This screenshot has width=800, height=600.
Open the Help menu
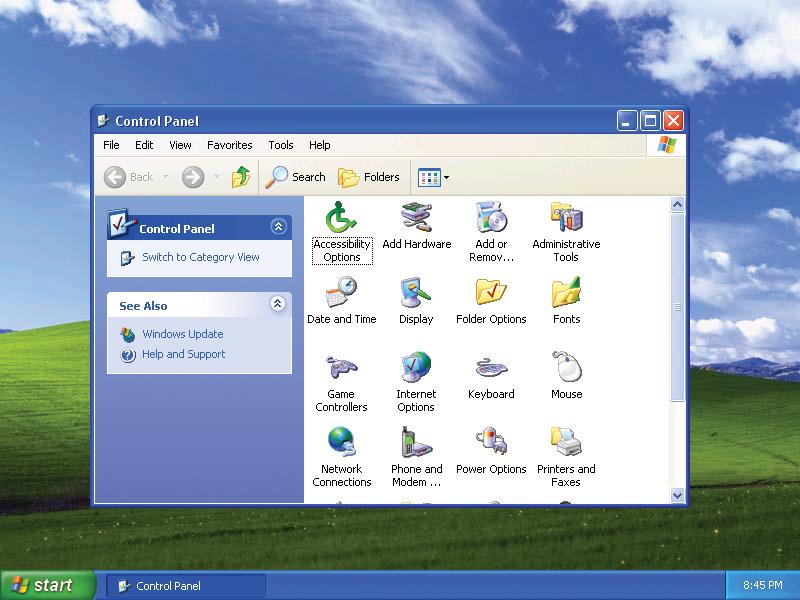tap(319, 145)
